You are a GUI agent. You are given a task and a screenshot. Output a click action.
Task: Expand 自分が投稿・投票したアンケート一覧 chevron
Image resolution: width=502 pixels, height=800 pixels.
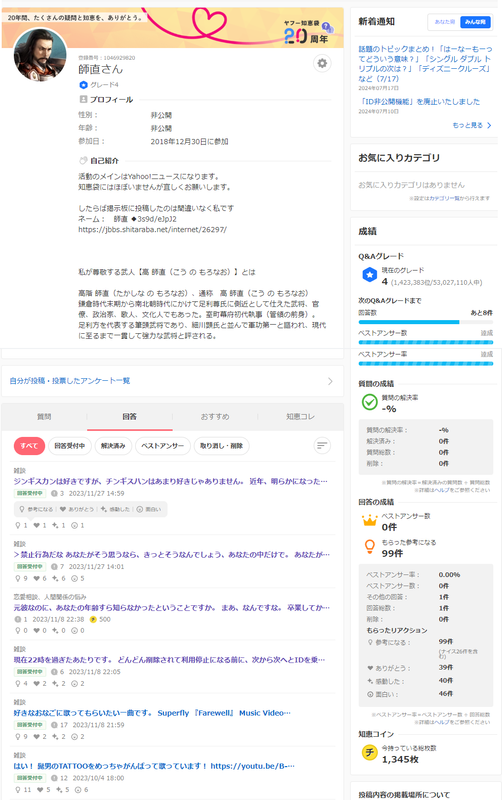pos(330,381)
